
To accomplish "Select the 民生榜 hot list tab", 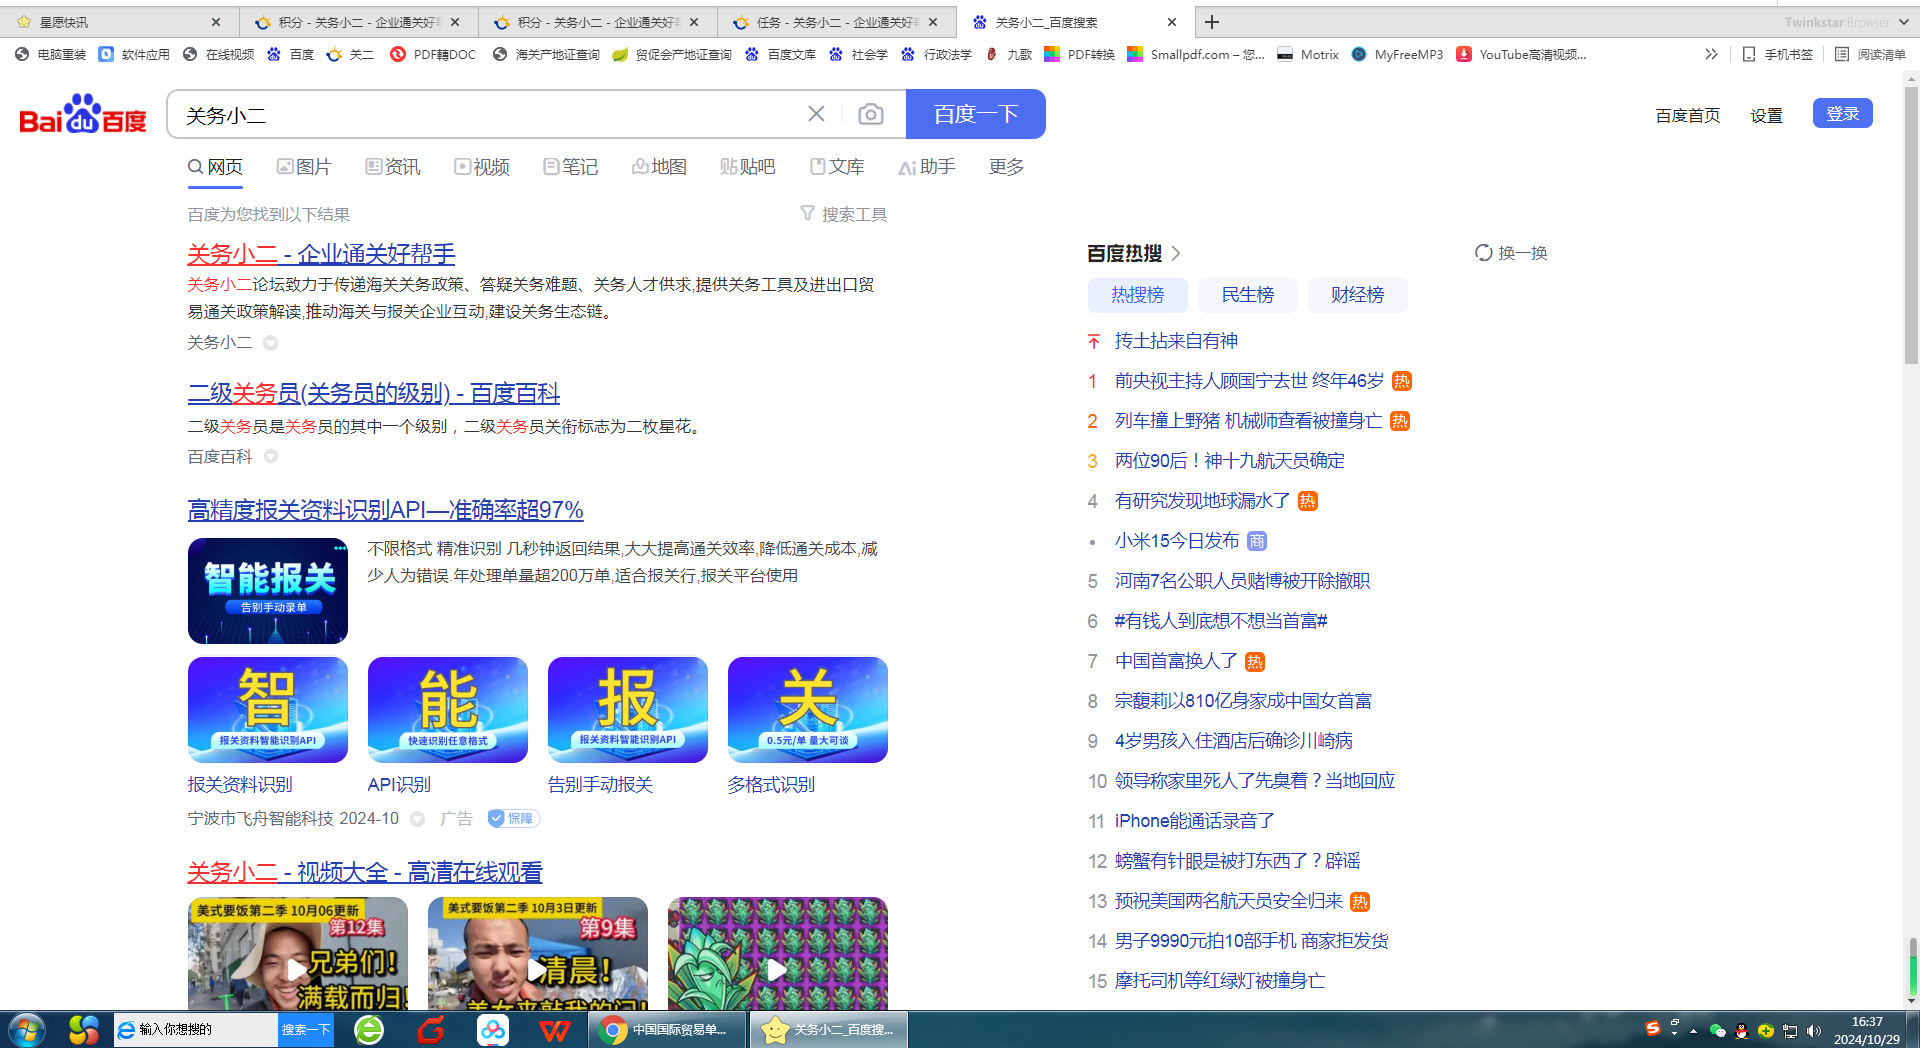I will click(1248, 295).
